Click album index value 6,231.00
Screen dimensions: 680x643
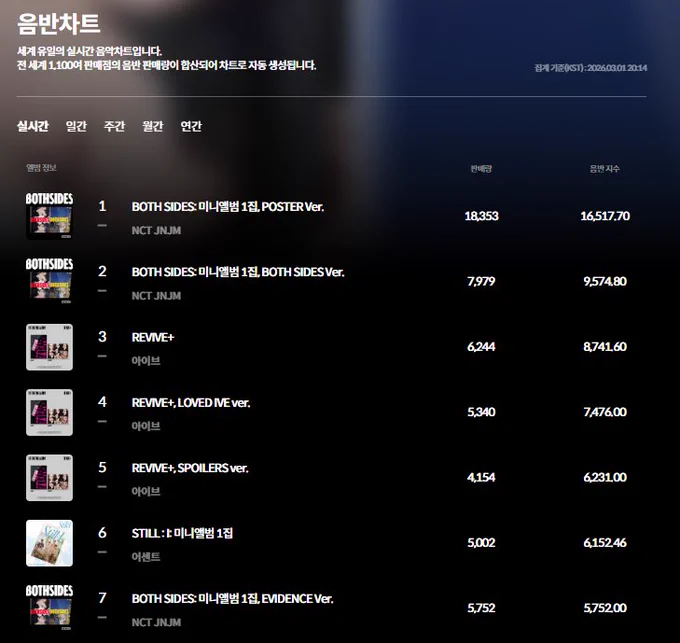click(x=605, y=477)
